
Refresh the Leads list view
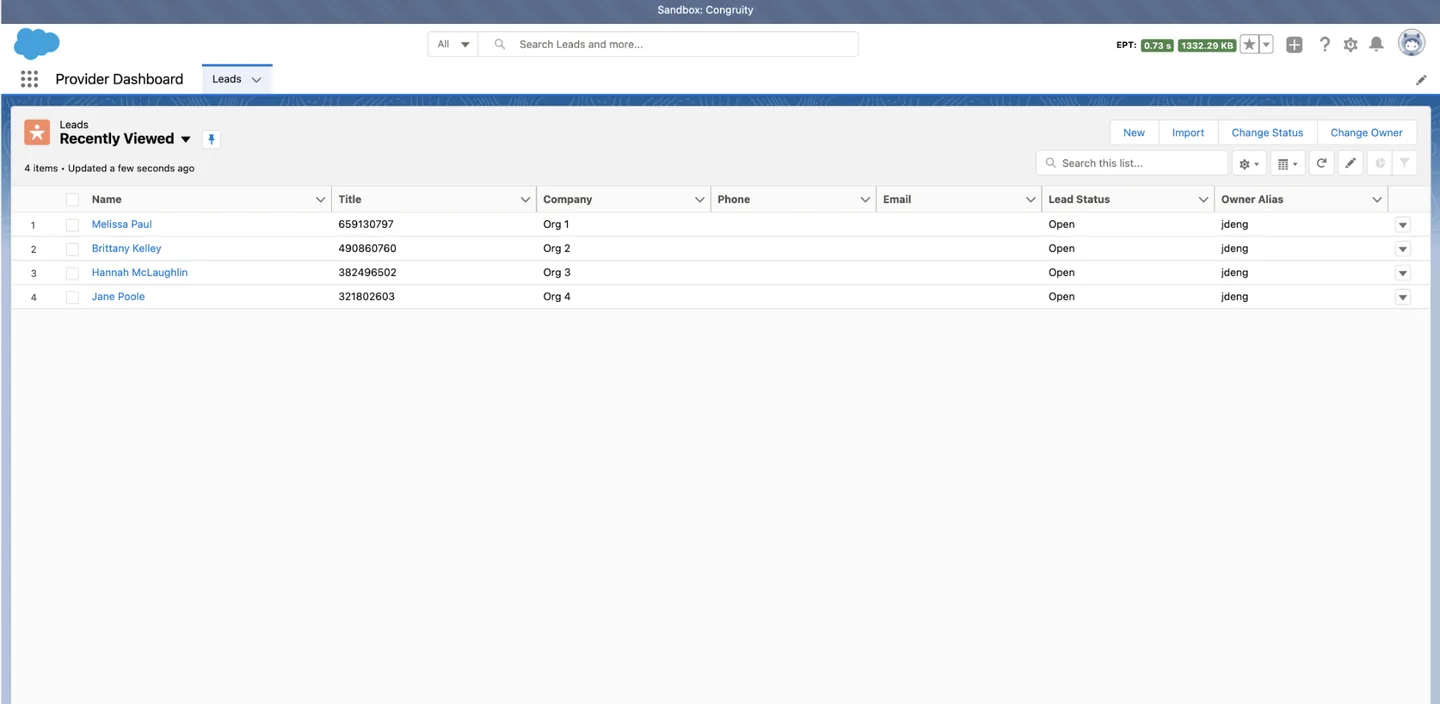tap(1321, 162)
